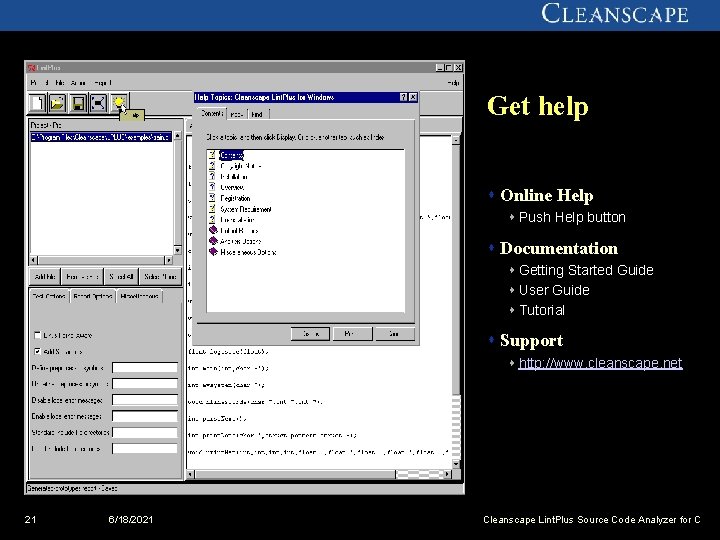The width and height of the screenshot is (720, 540).
Task: Click the Add File button
Action: (x=45, y=276)
